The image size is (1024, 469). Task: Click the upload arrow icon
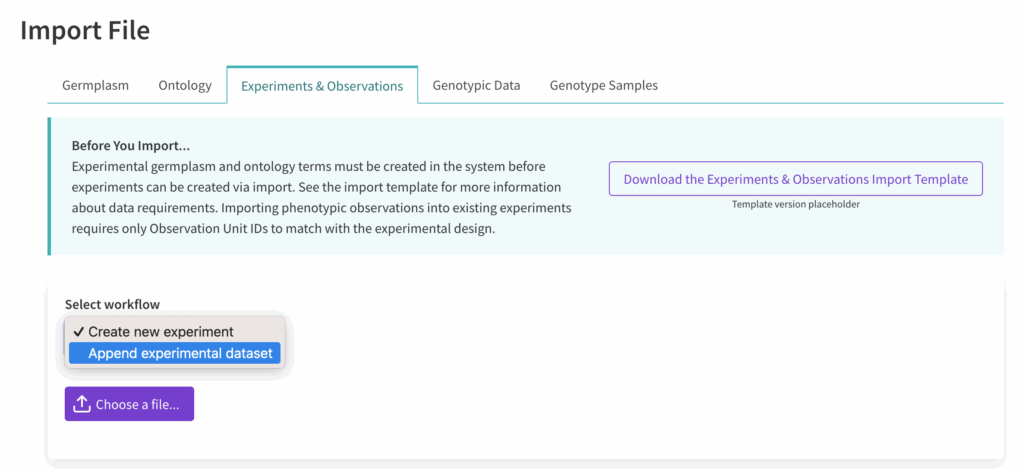(x=83, y=405)
